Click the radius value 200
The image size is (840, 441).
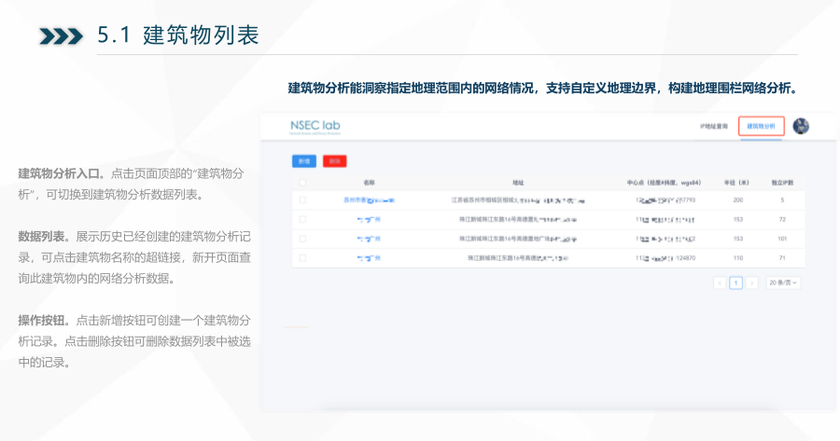[738, 200]
